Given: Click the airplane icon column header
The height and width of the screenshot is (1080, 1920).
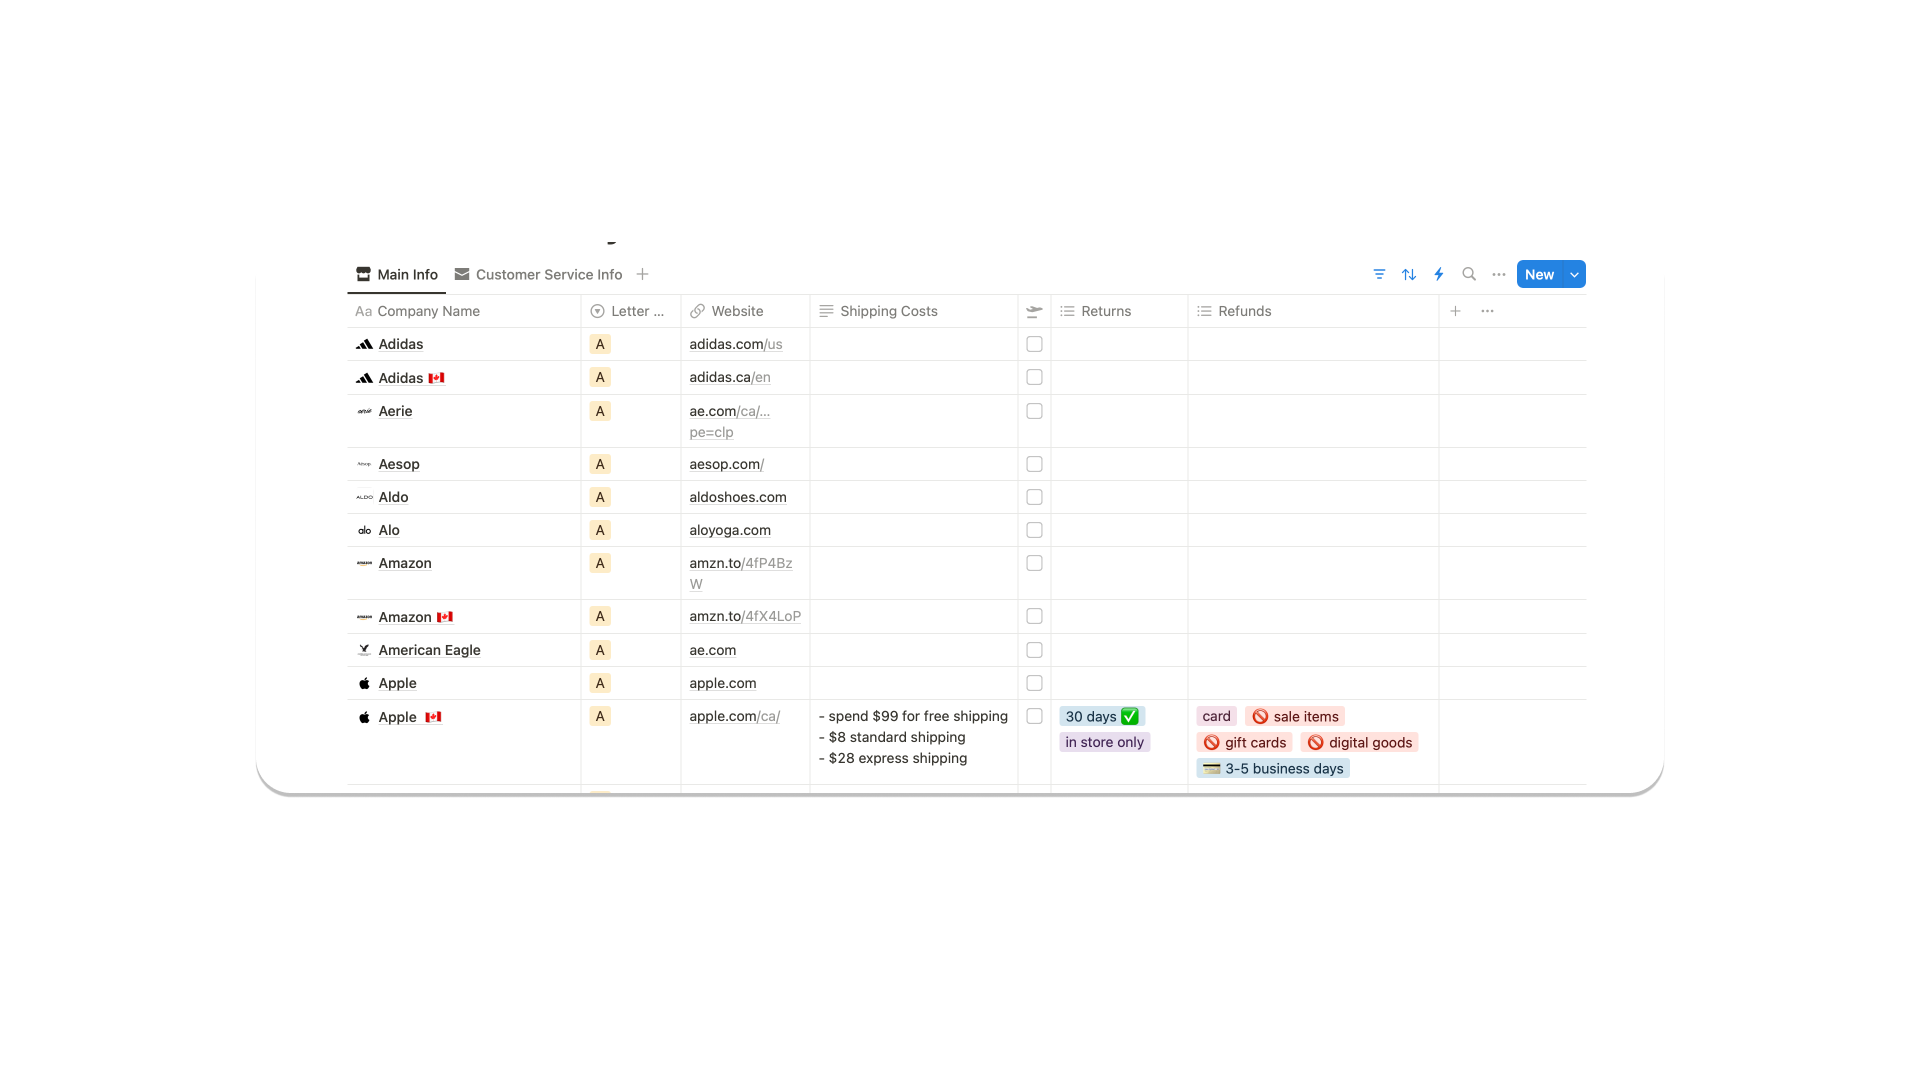Looking at the screenshot, I should [1034, 311].
